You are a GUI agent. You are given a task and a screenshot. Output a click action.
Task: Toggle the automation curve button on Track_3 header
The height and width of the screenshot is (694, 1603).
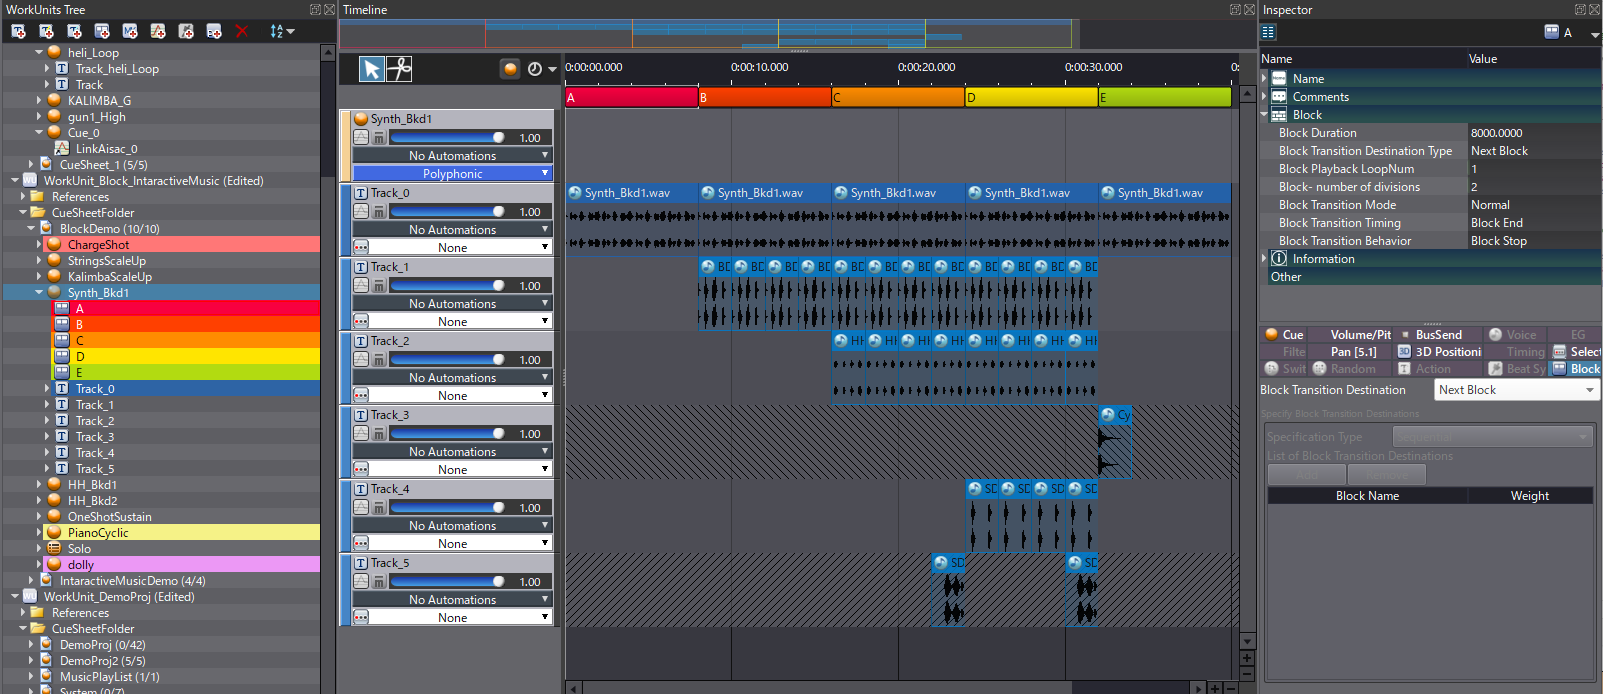361,434
